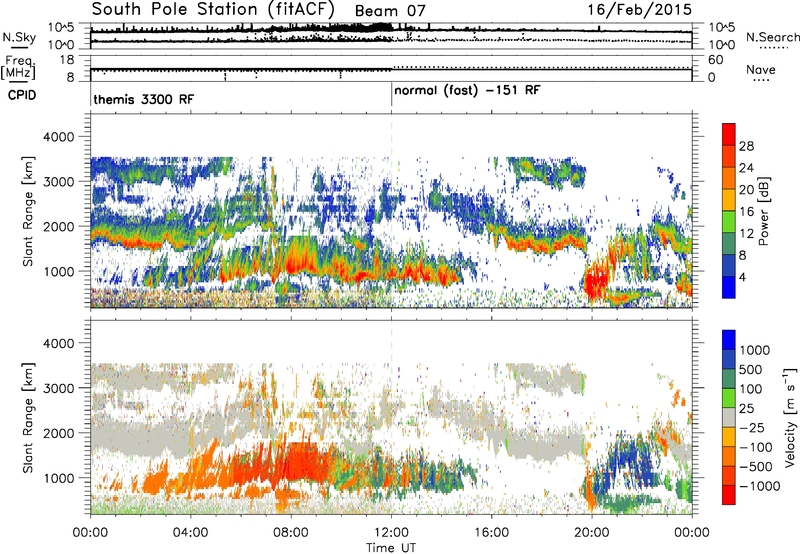800x554 pixels.
Task: Click the intense red power patch near 20:00
Action: coord(595,282)
